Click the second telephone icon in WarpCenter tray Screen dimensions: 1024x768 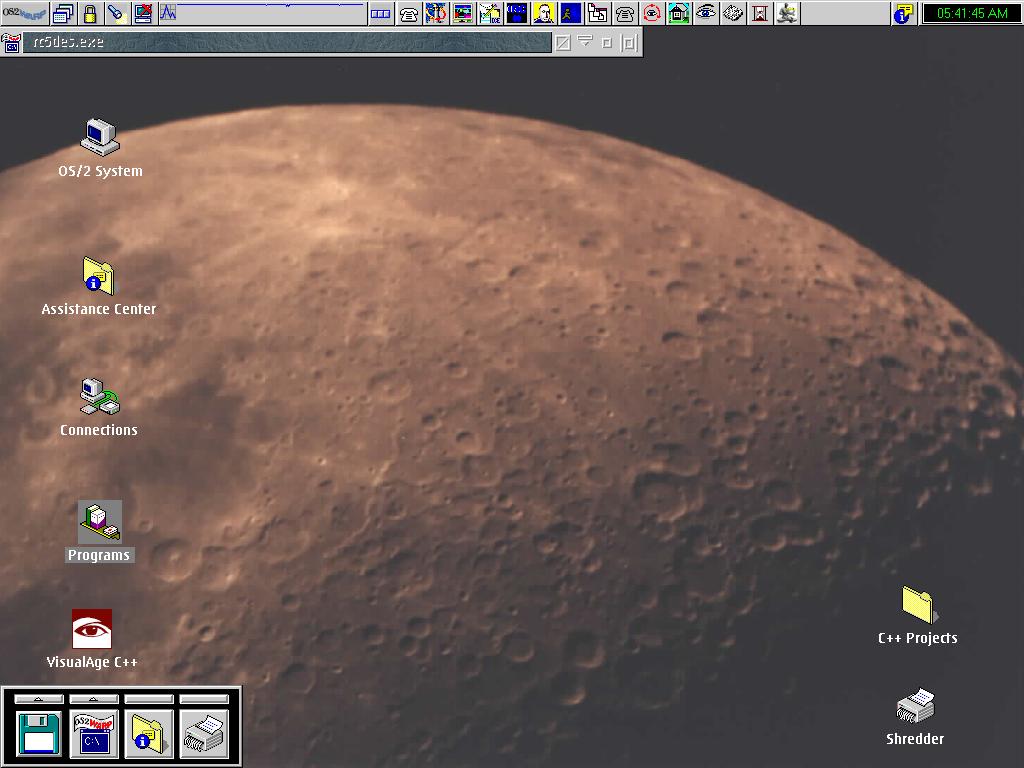click(x=625, y=13)
